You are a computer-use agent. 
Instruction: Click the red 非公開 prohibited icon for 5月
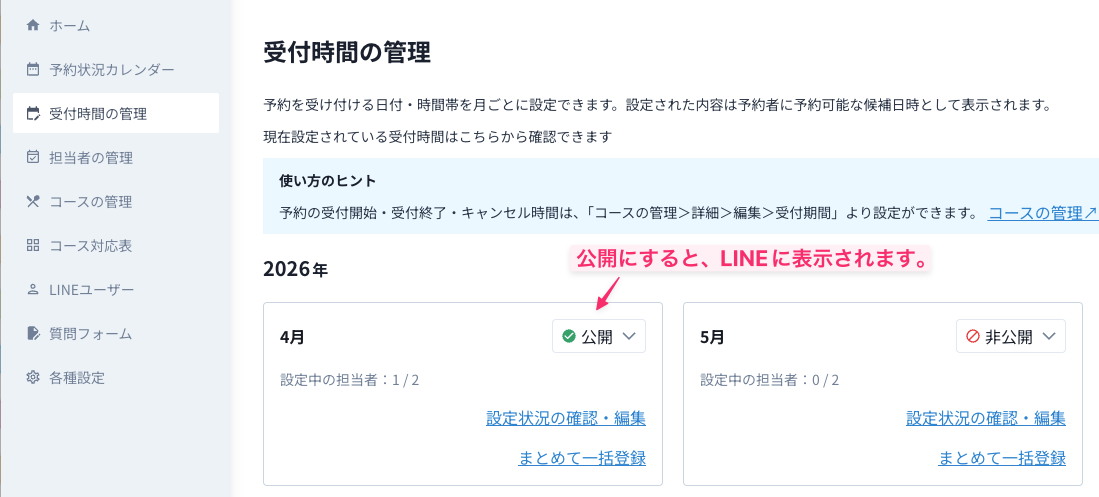click(973, 337)
